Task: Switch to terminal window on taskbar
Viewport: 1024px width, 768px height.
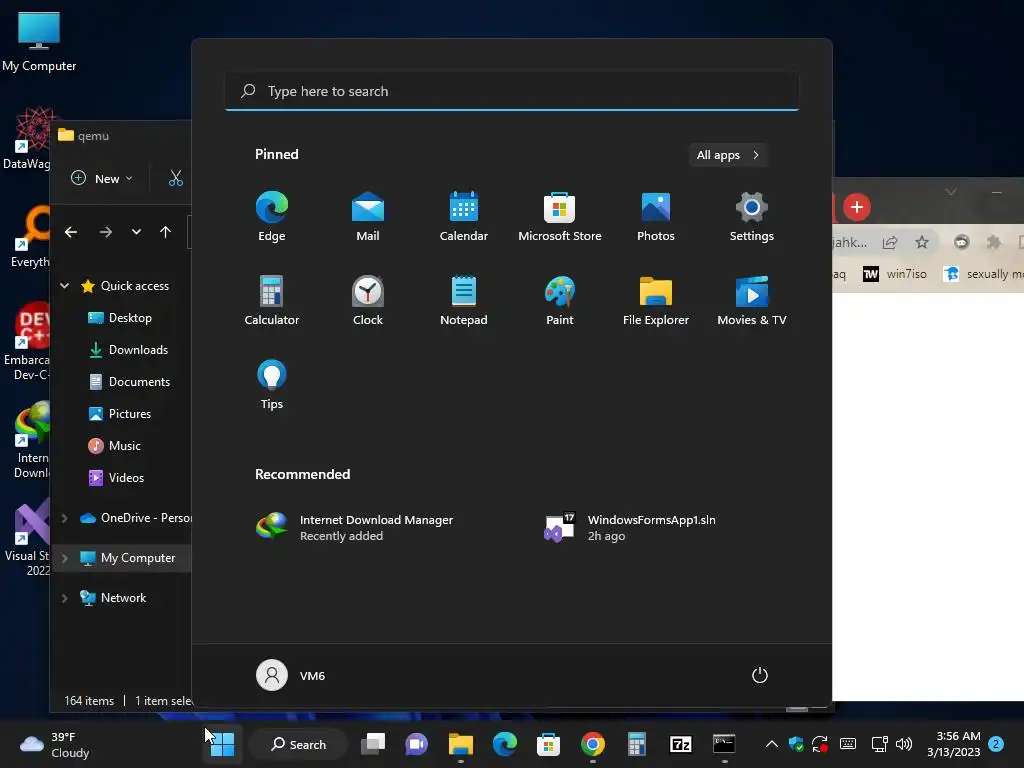Action: tap(724, 744)
